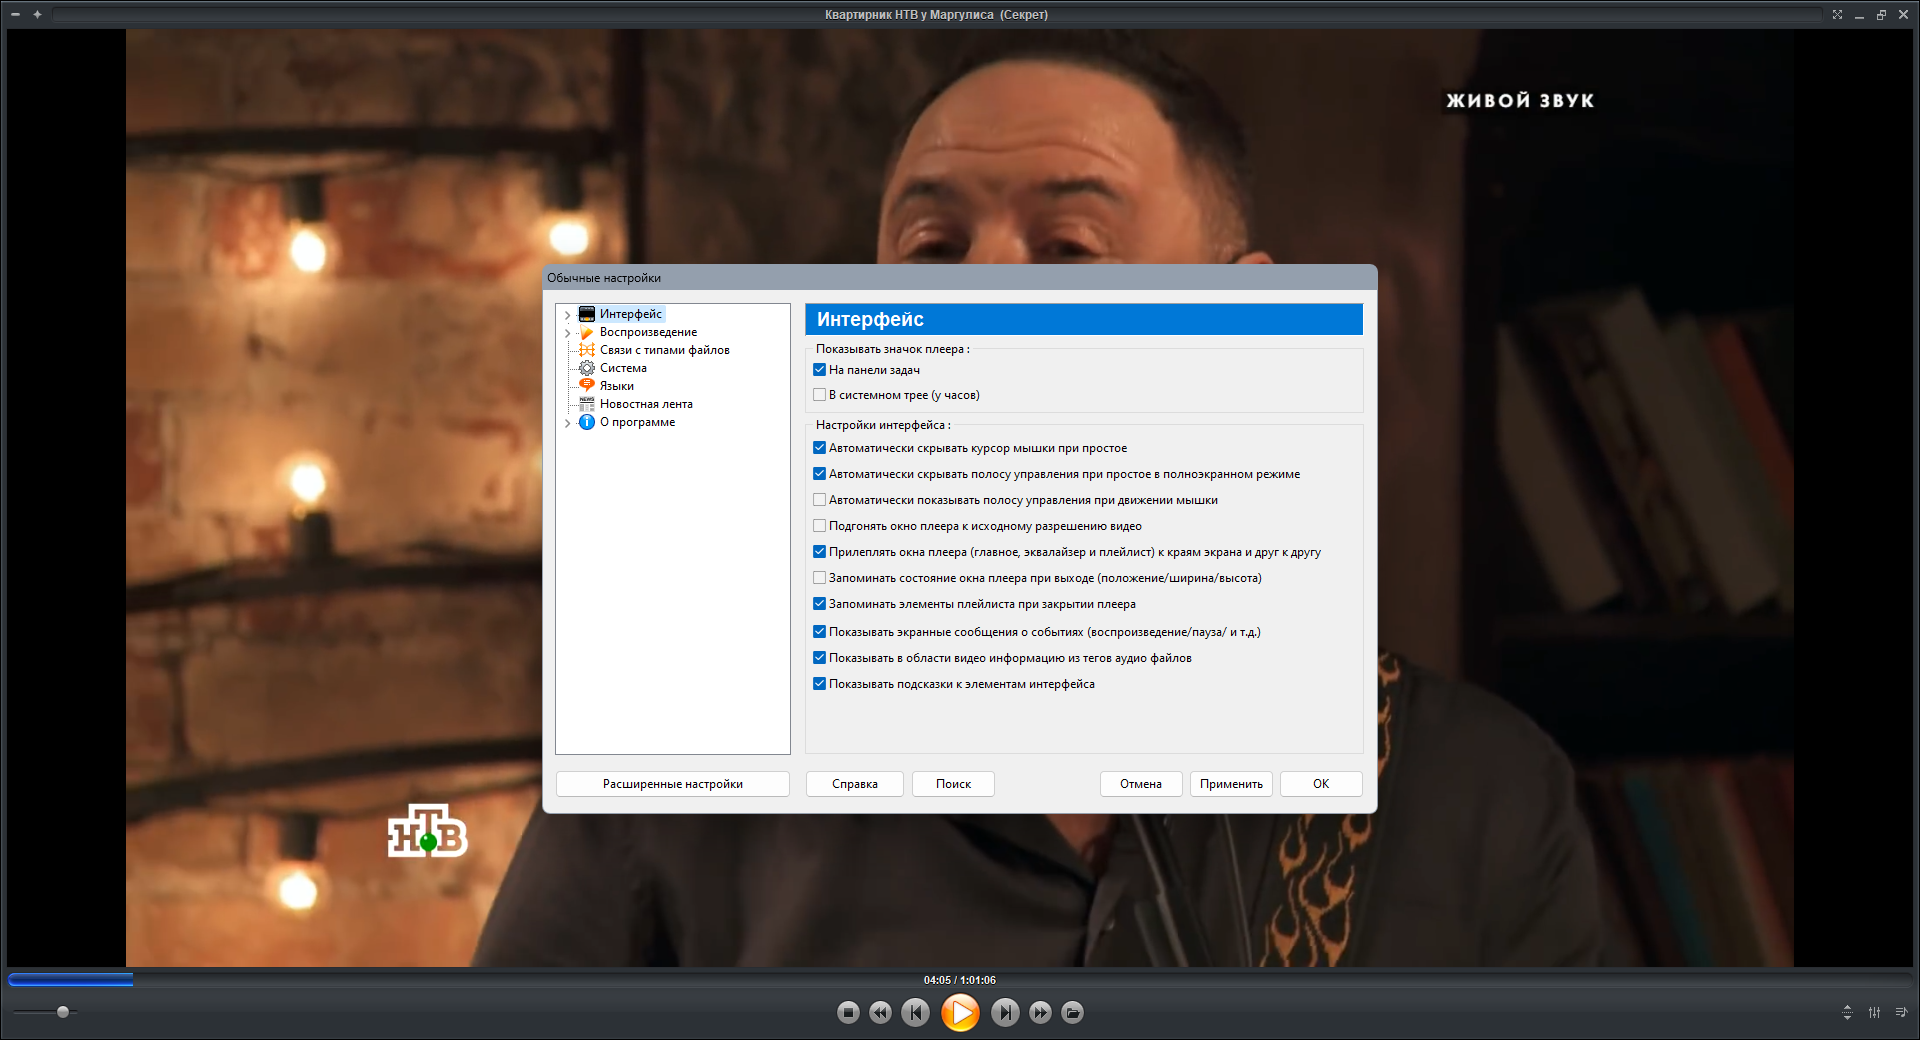Screen dimensions: 1920x1040
Task: Uncheck the taskbar icon checkbox
Action: click(x=819, y=370)
